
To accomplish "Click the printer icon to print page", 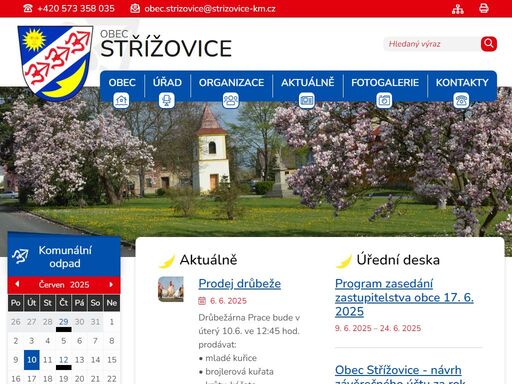I will pos(484,8).
